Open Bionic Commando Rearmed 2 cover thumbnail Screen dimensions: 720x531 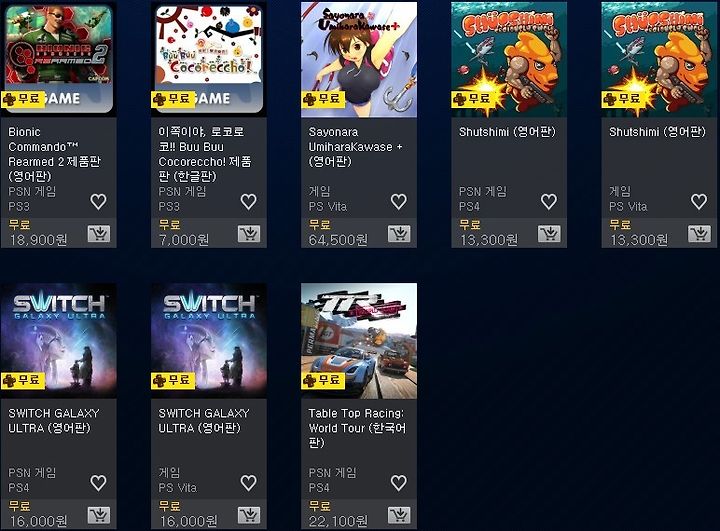[59, 59]
